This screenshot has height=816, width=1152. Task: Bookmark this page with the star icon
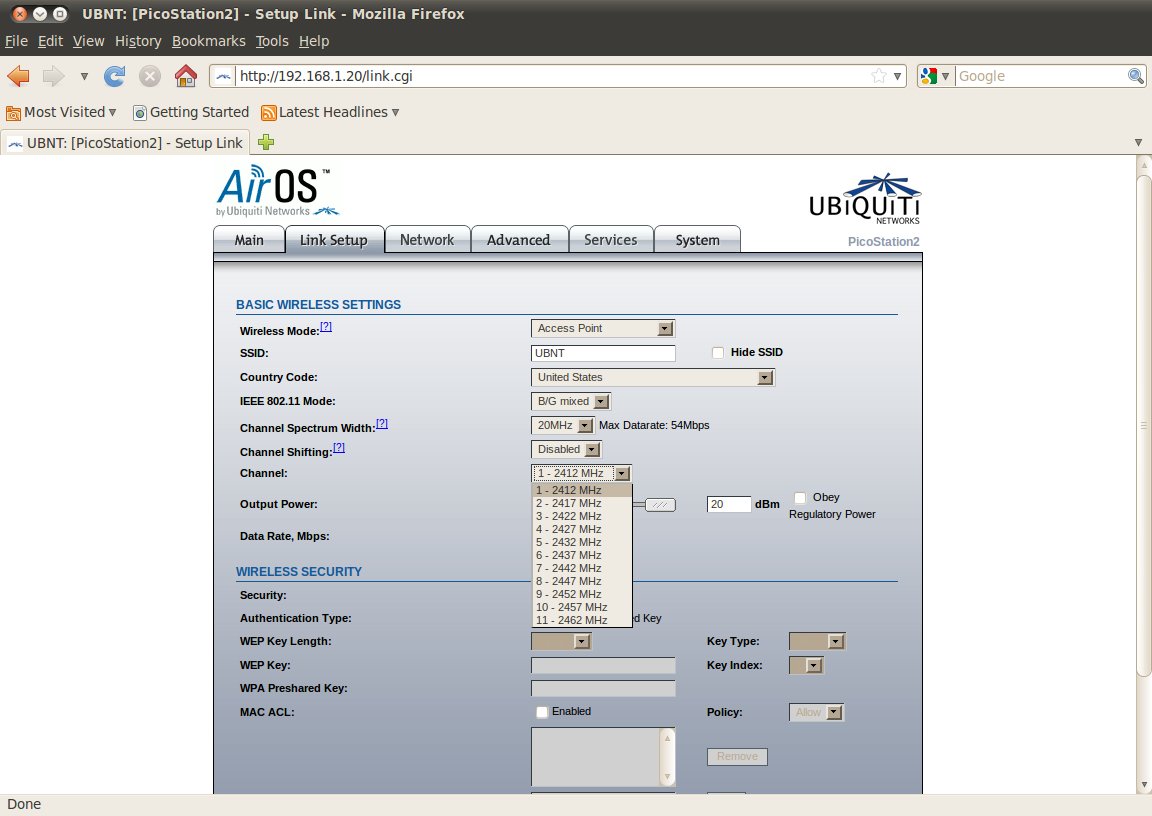[878, 76]
